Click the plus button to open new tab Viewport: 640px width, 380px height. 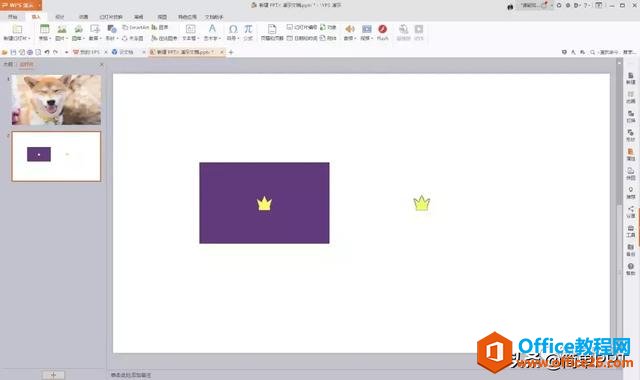231,52
